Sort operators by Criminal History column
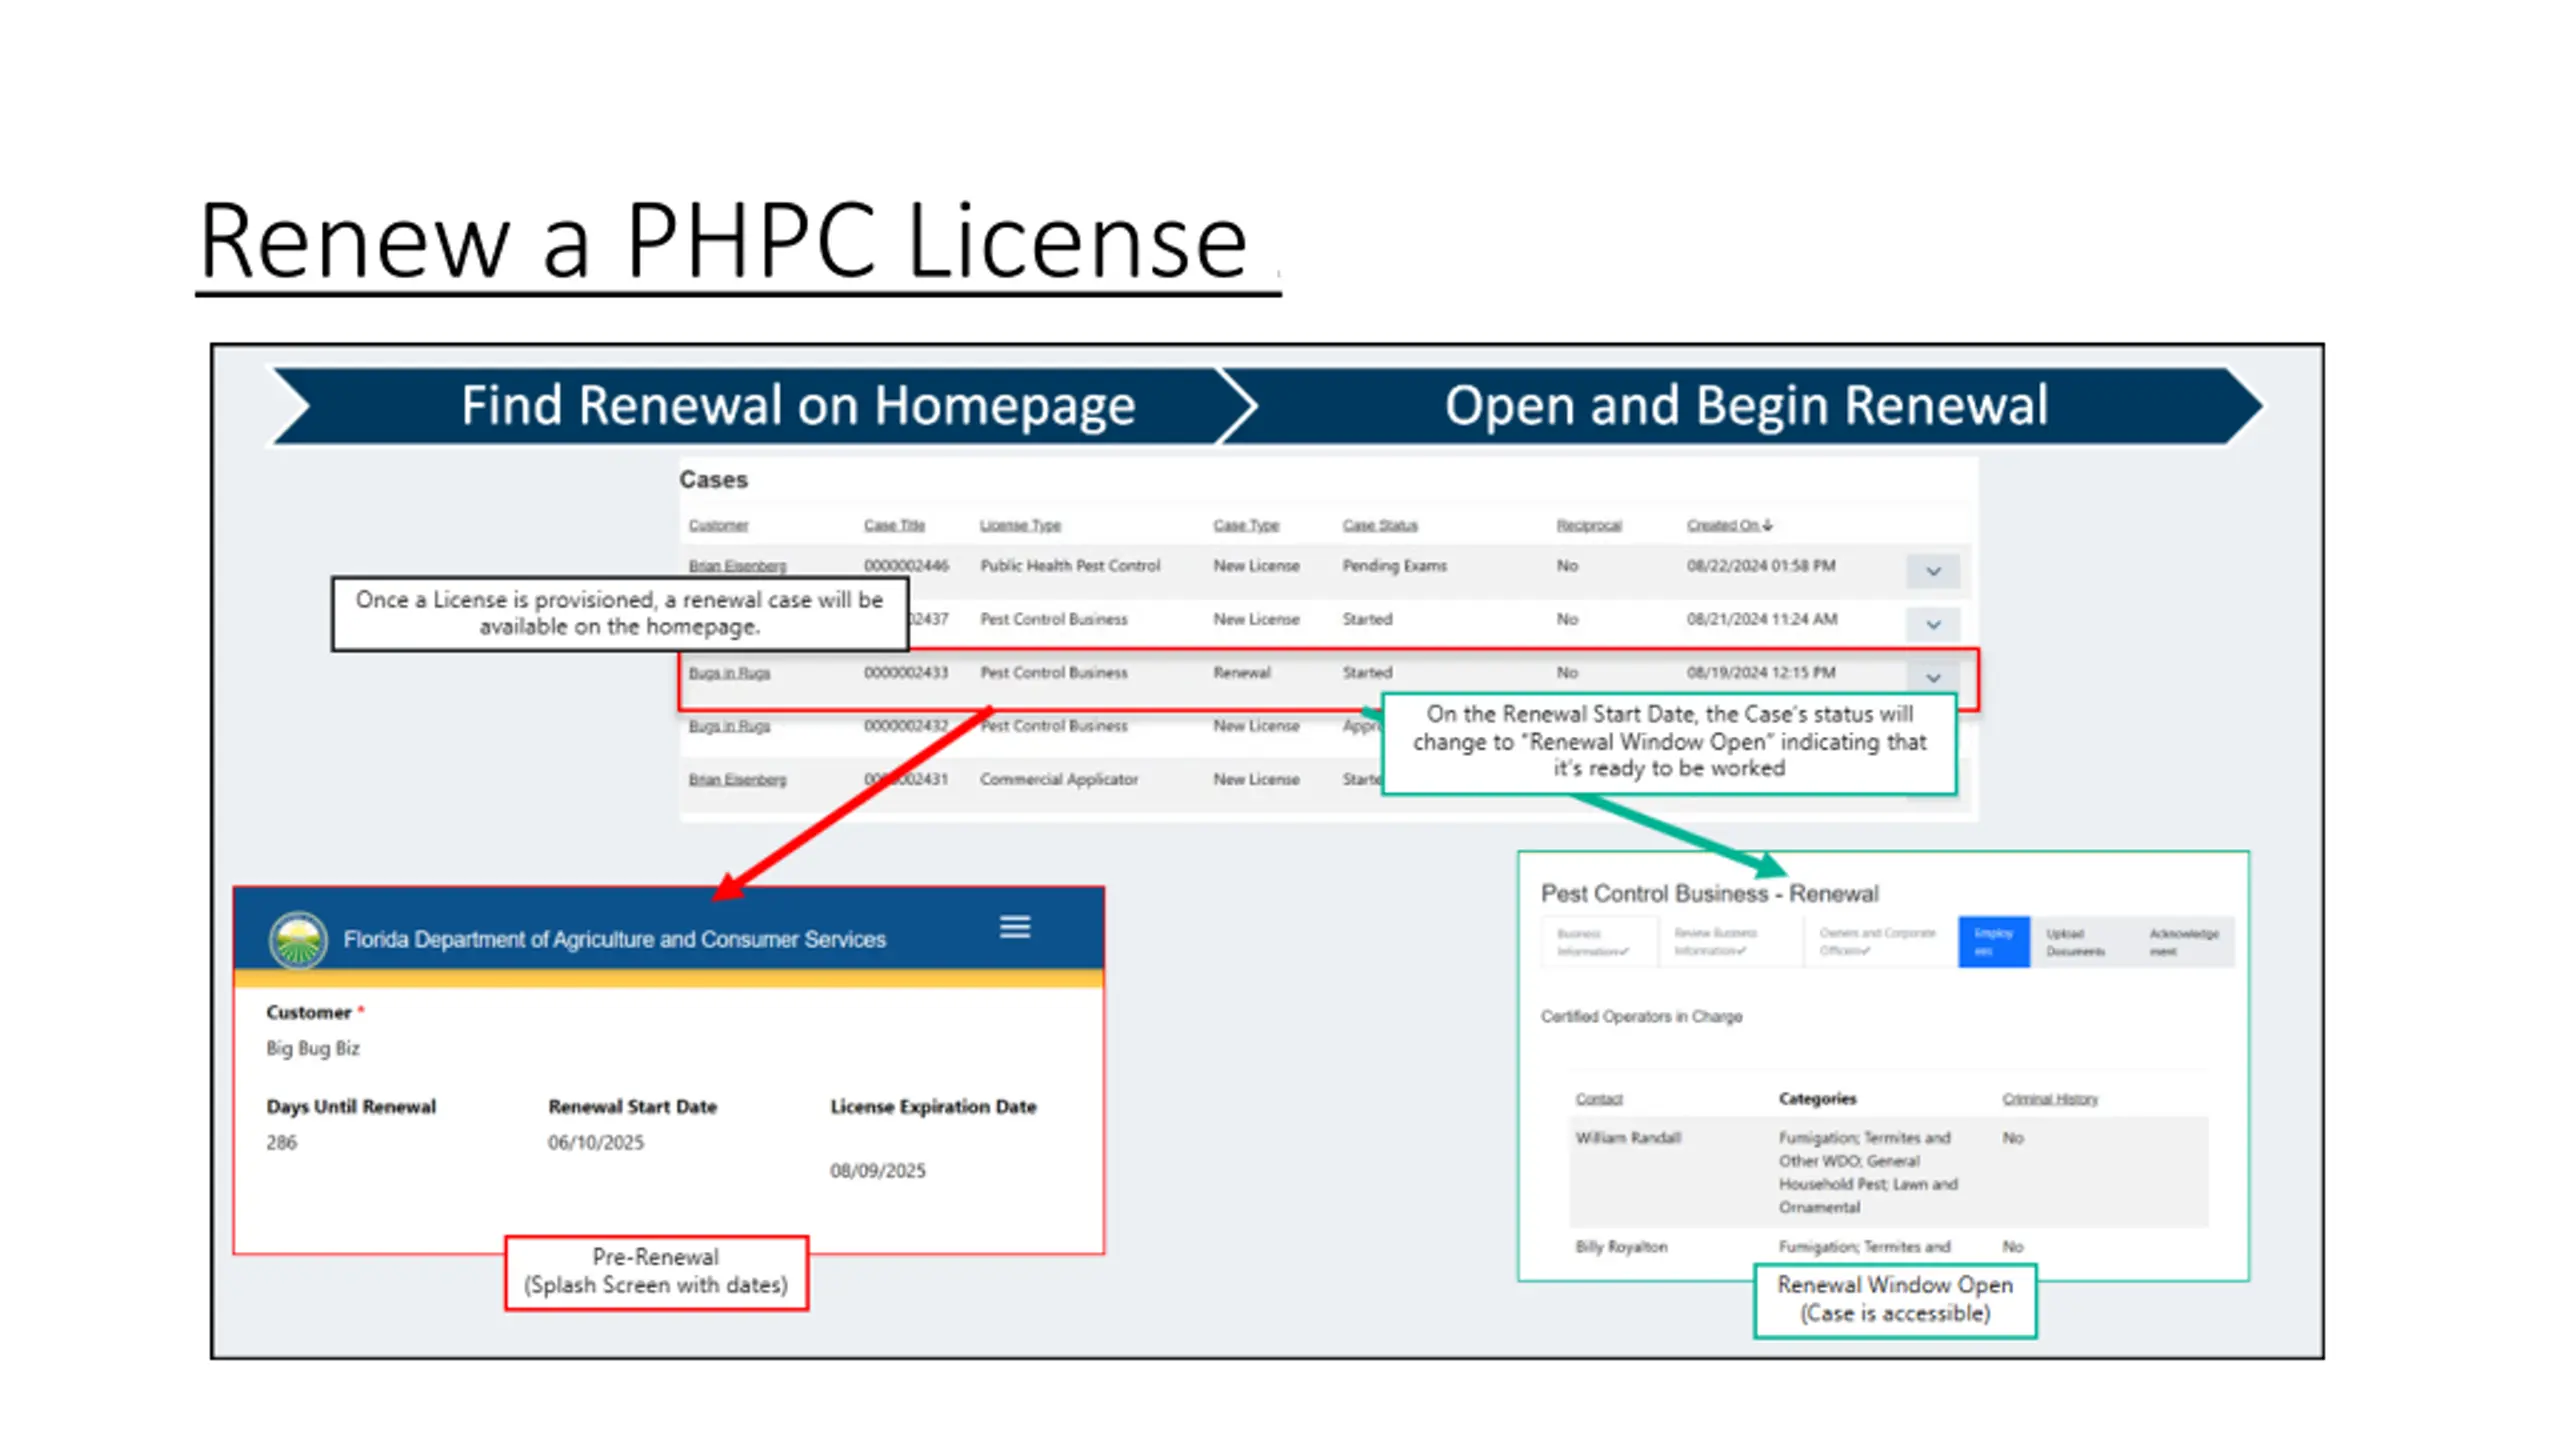 coord(2049,1099)
